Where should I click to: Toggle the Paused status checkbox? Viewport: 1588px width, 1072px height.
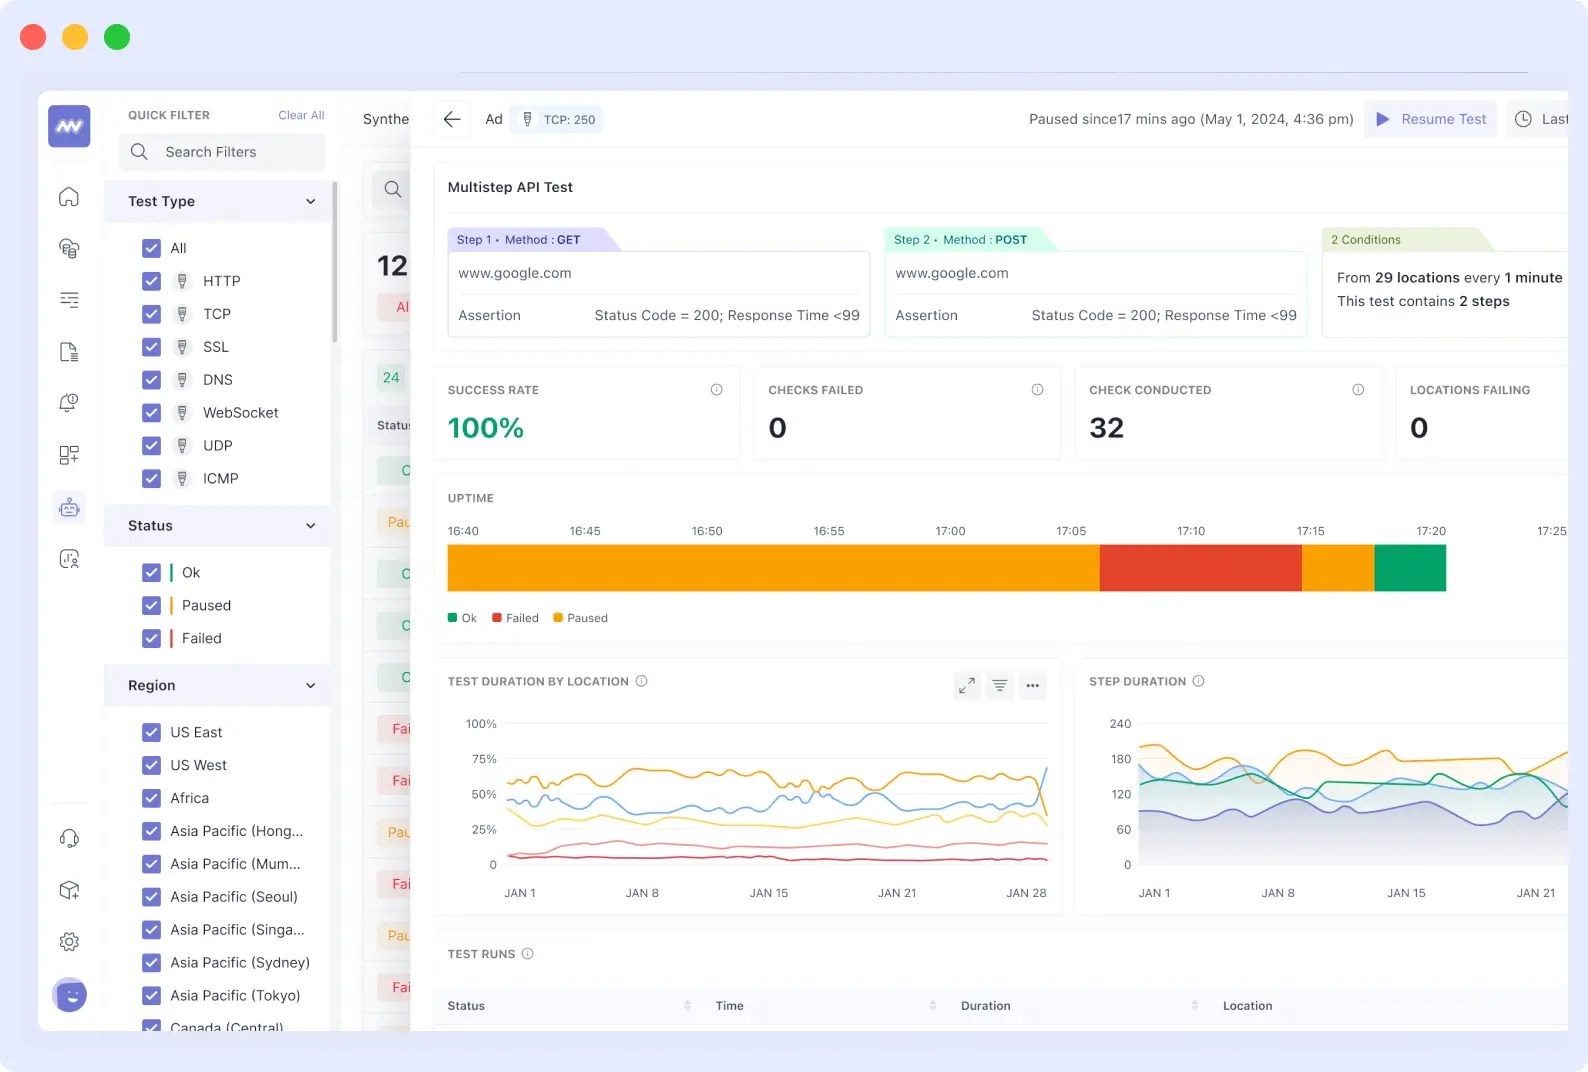click(152, 606)
